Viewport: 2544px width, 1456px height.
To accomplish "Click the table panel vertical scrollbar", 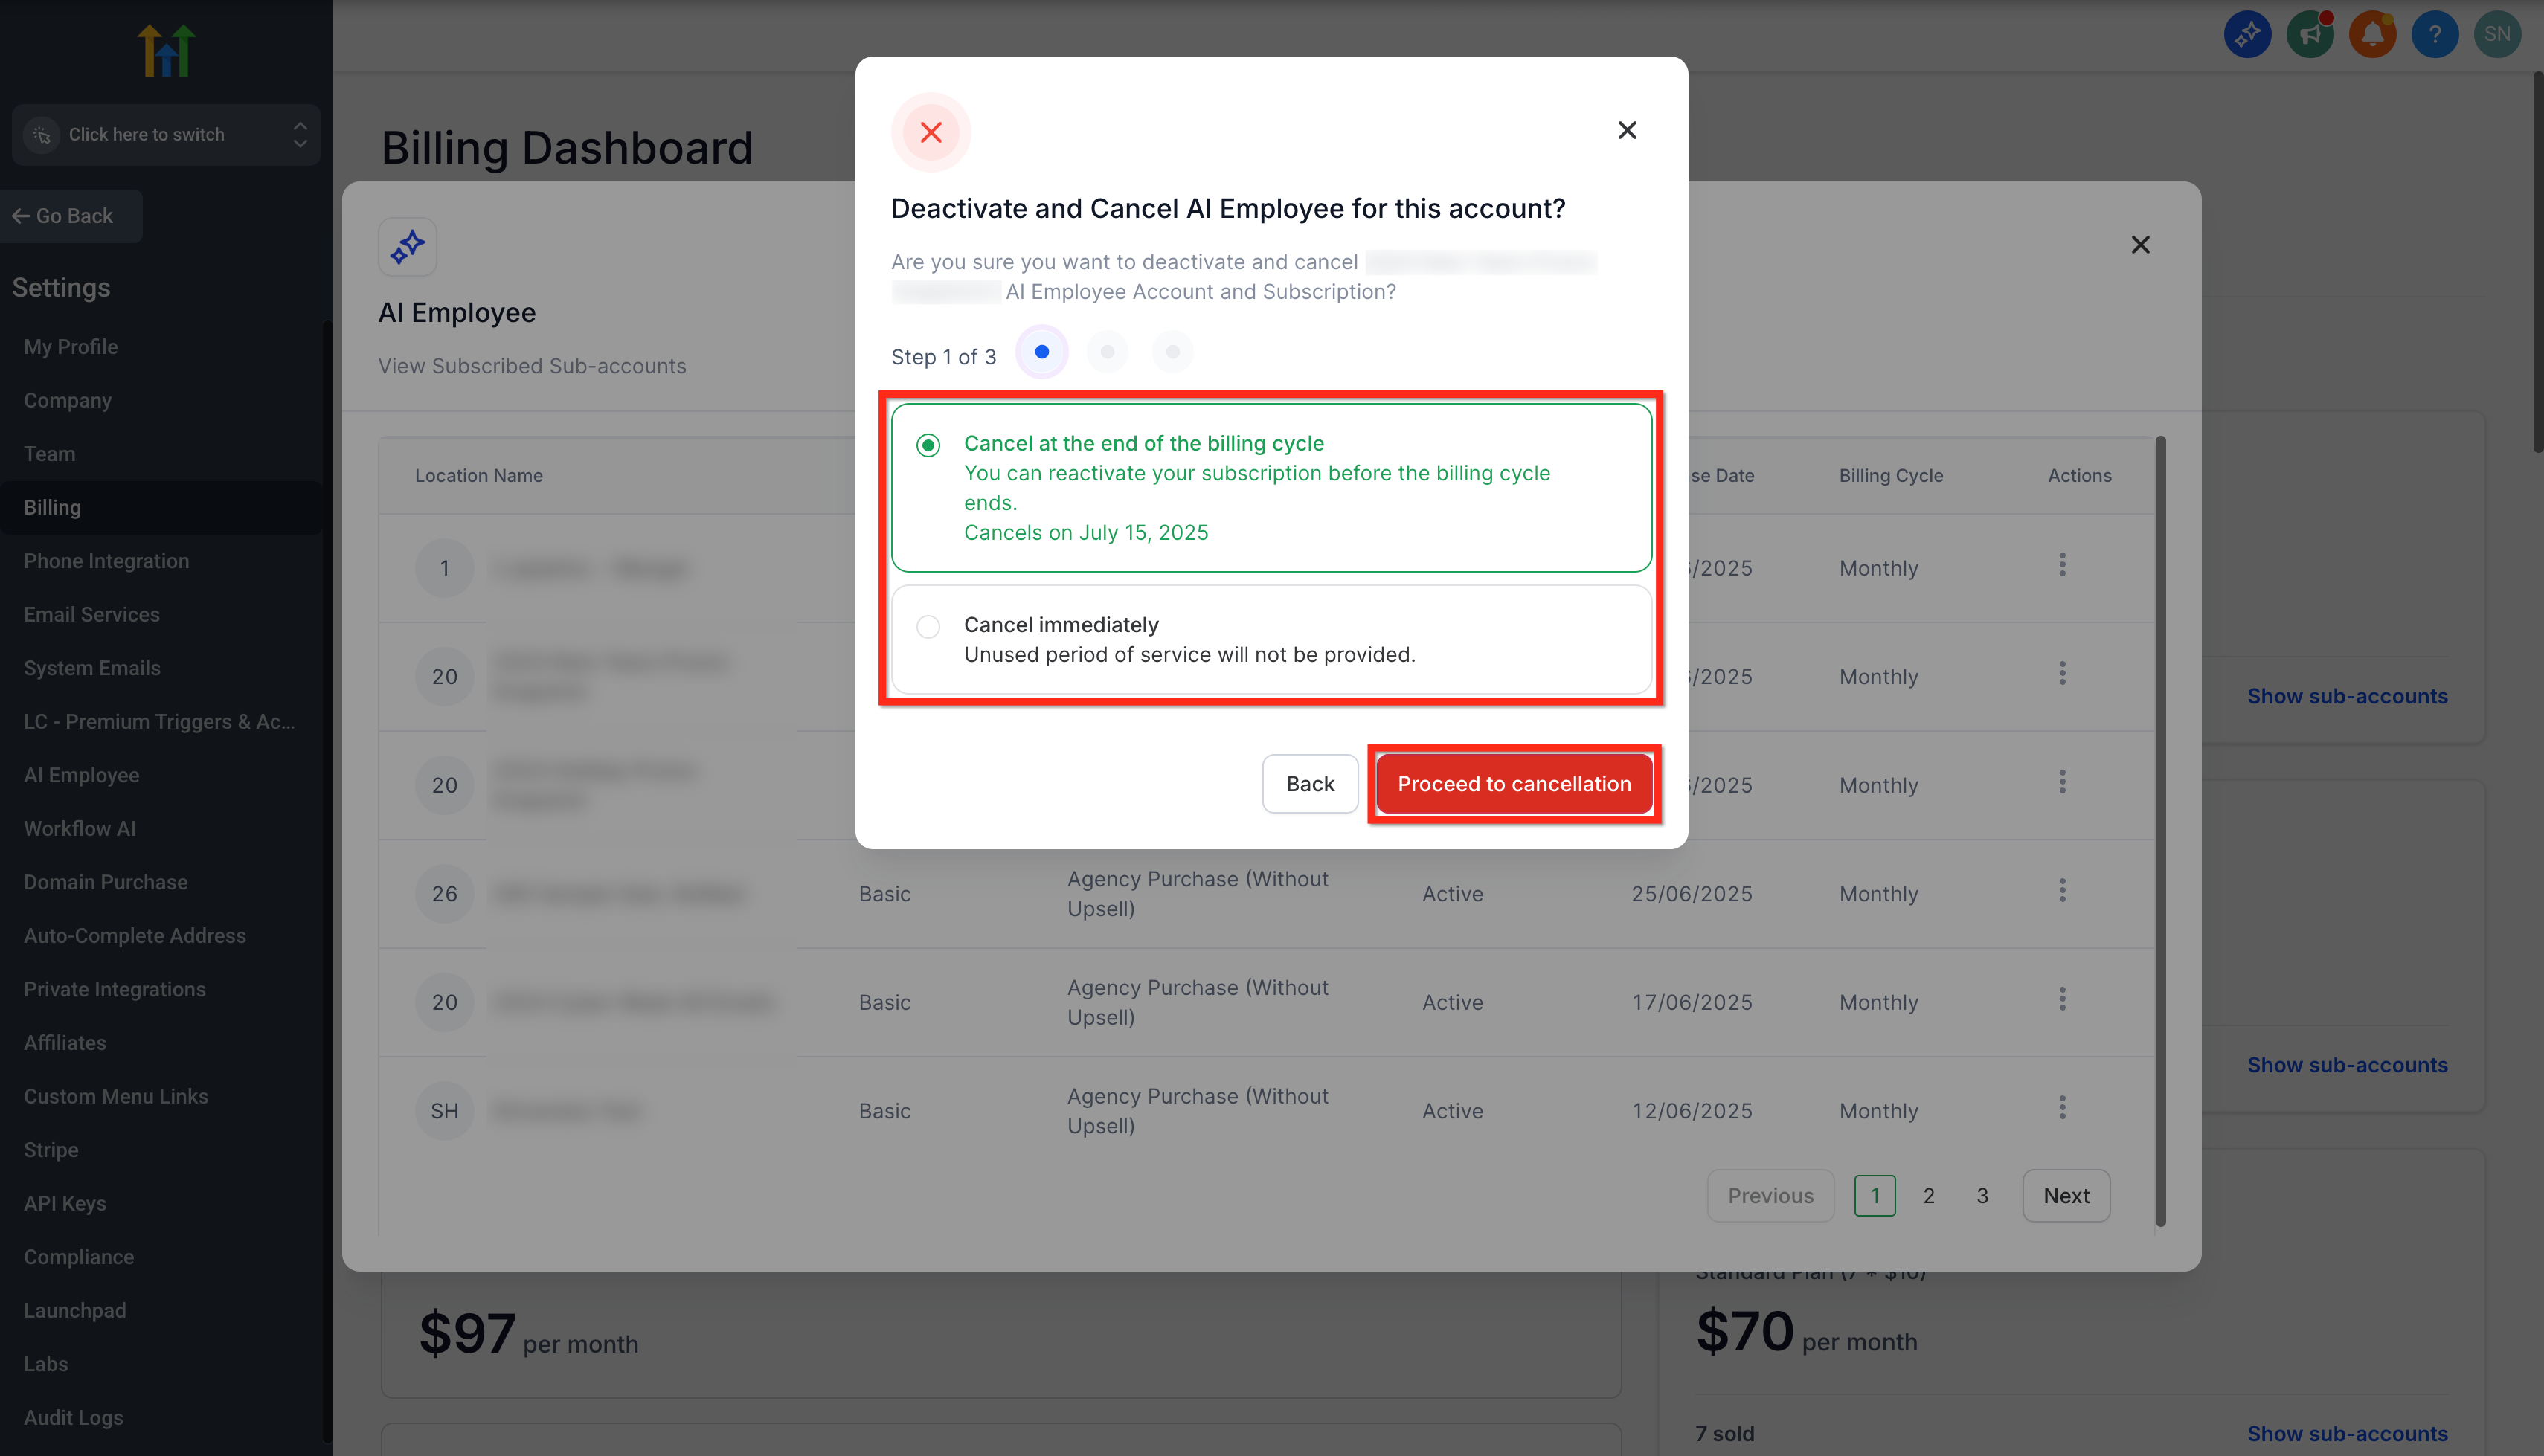I will pyautogui.click(x=2161, y=830).
